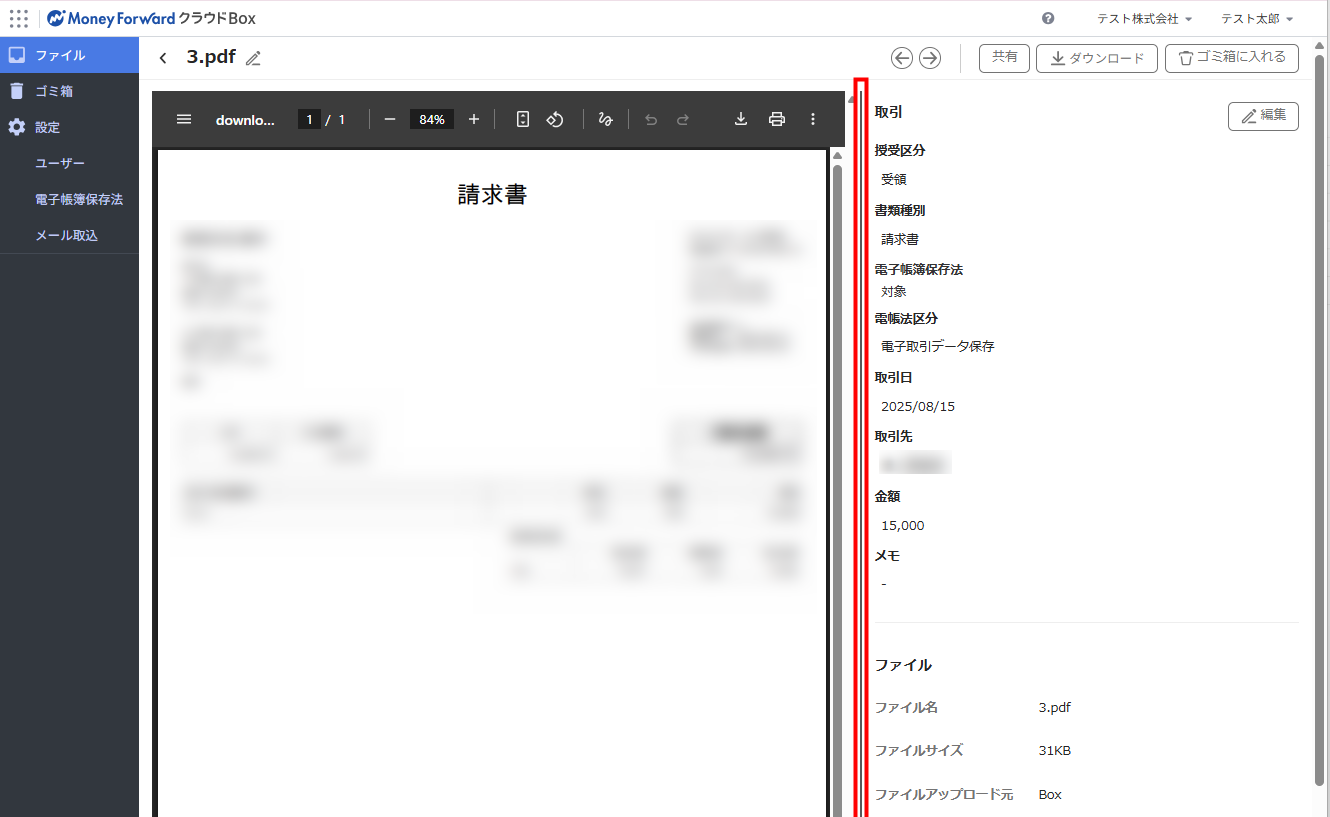
Task: Click the ダウンロード button
Action: click(1096, 58)
